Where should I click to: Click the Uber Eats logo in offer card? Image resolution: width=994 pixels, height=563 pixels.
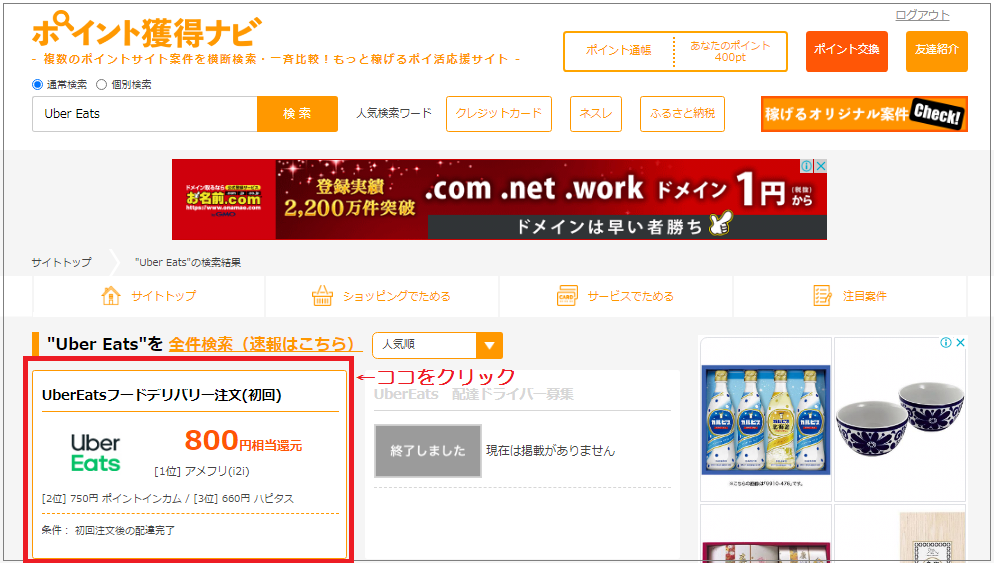coord(95,453)
